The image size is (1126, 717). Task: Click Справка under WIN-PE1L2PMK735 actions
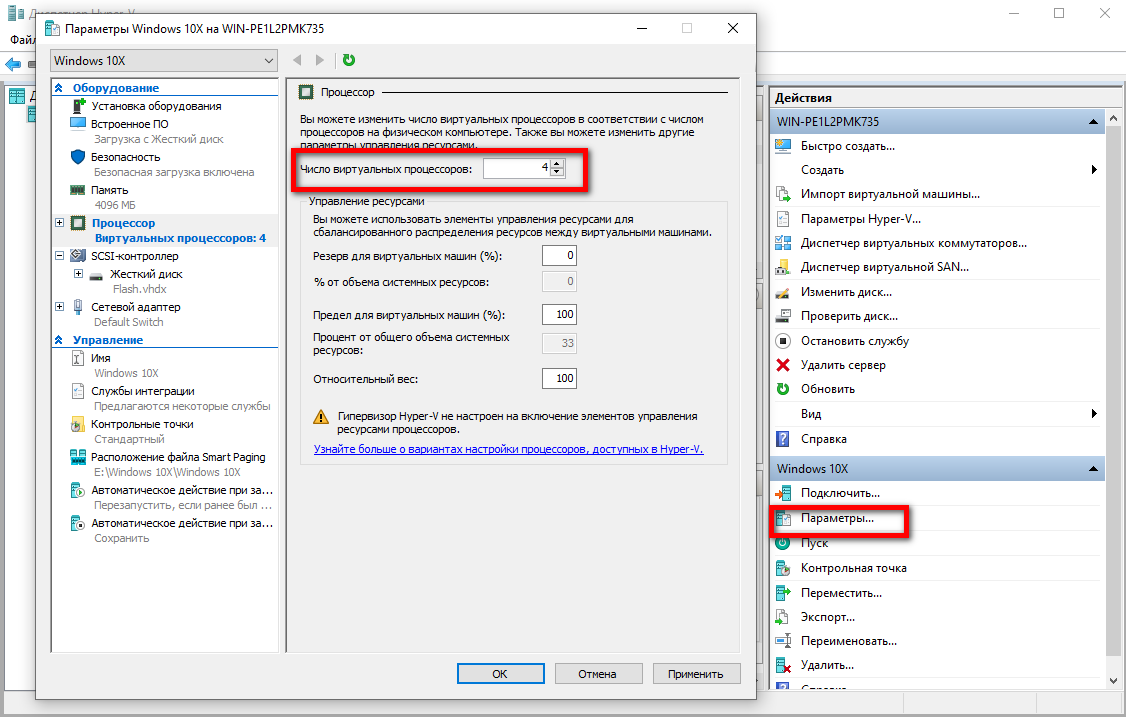823,439
